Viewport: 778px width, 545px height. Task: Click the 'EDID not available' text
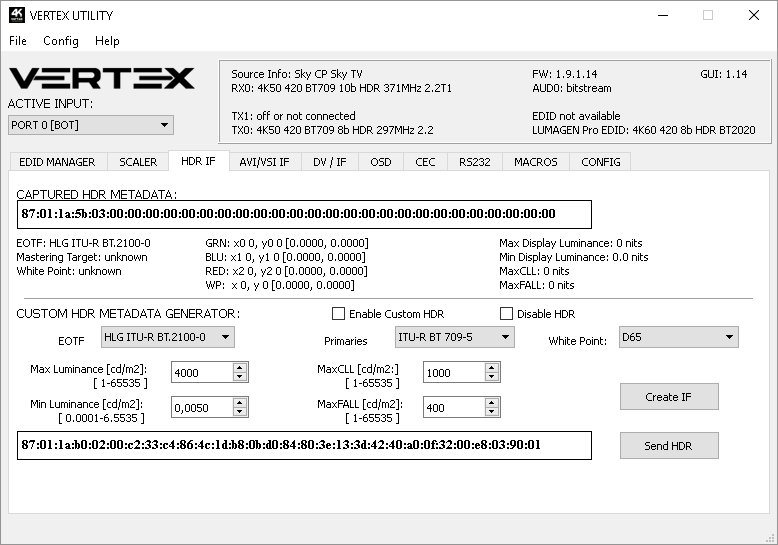click(576, 116)
